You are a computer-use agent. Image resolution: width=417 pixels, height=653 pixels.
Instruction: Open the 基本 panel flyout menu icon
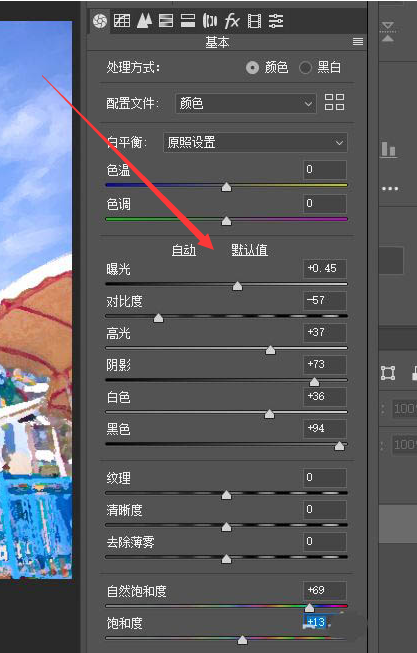[358, 41]
